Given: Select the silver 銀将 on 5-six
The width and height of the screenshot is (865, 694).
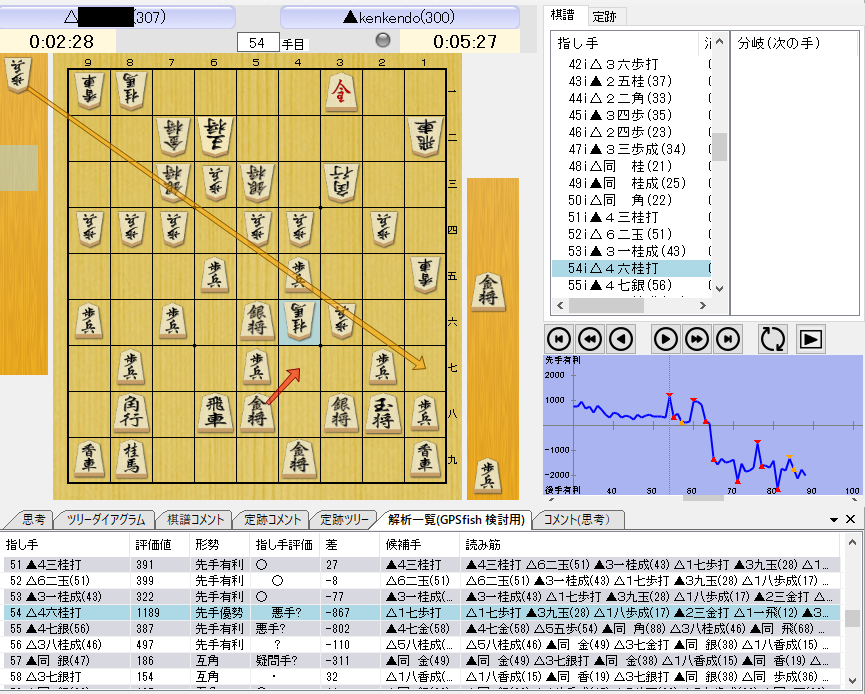Looking at the screenshot, I should pos(257,322).
